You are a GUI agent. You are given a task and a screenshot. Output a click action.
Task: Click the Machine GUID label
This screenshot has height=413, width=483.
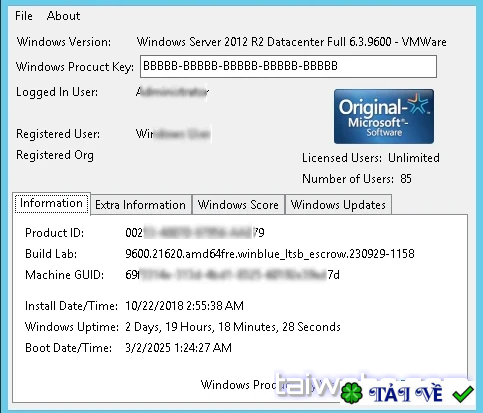(x=64, y=275)
